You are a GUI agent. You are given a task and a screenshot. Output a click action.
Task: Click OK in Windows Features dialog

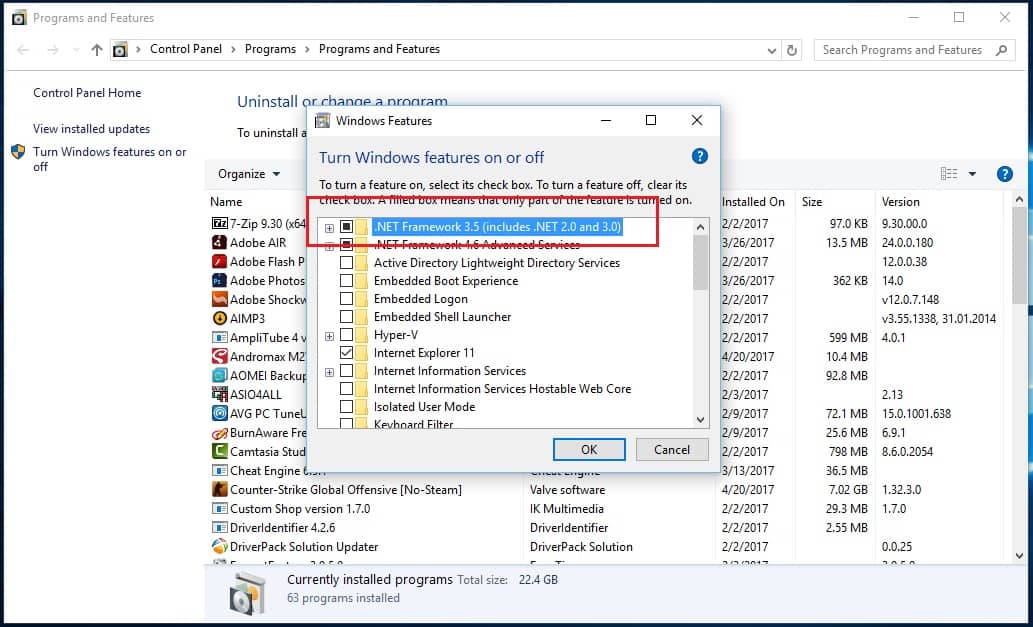(589, 450)
